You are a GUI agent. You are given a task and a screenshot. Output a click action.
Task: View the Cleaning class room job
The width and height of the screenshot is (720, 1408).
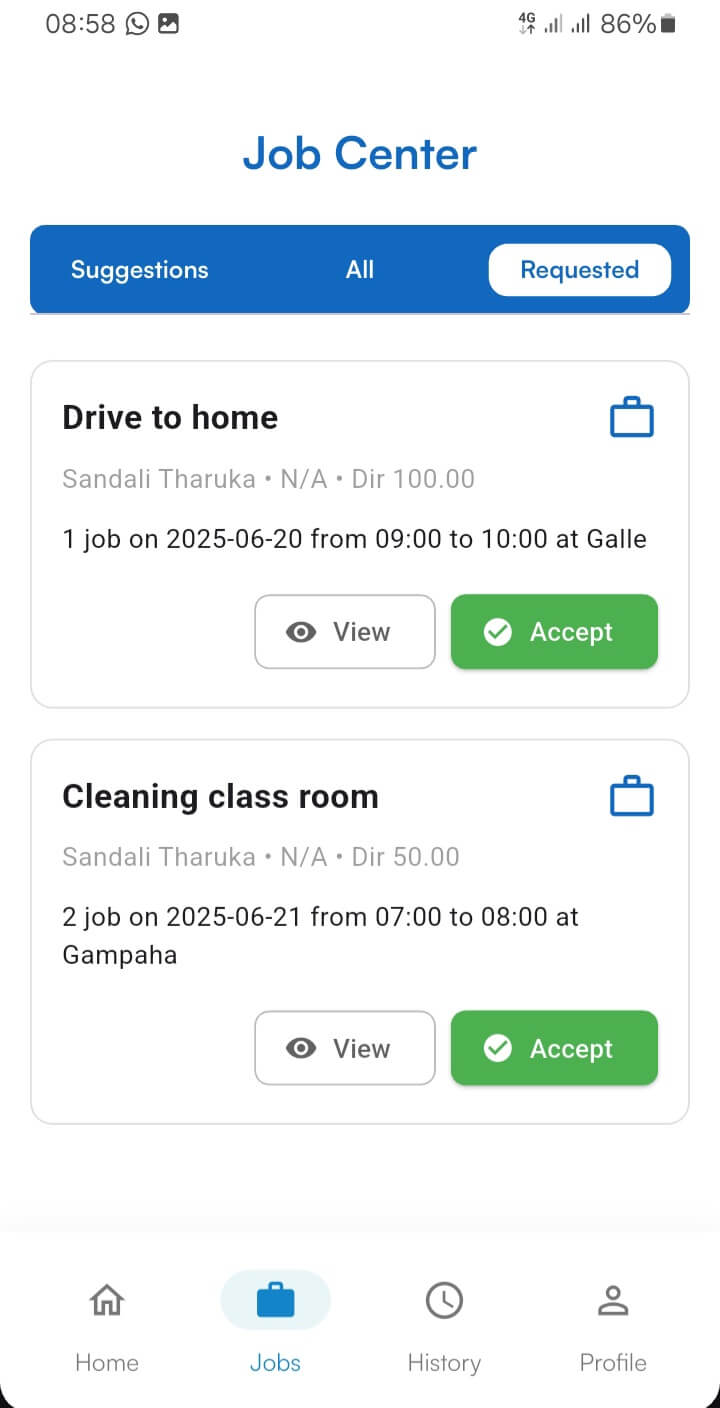click(x=345, y=1048)
